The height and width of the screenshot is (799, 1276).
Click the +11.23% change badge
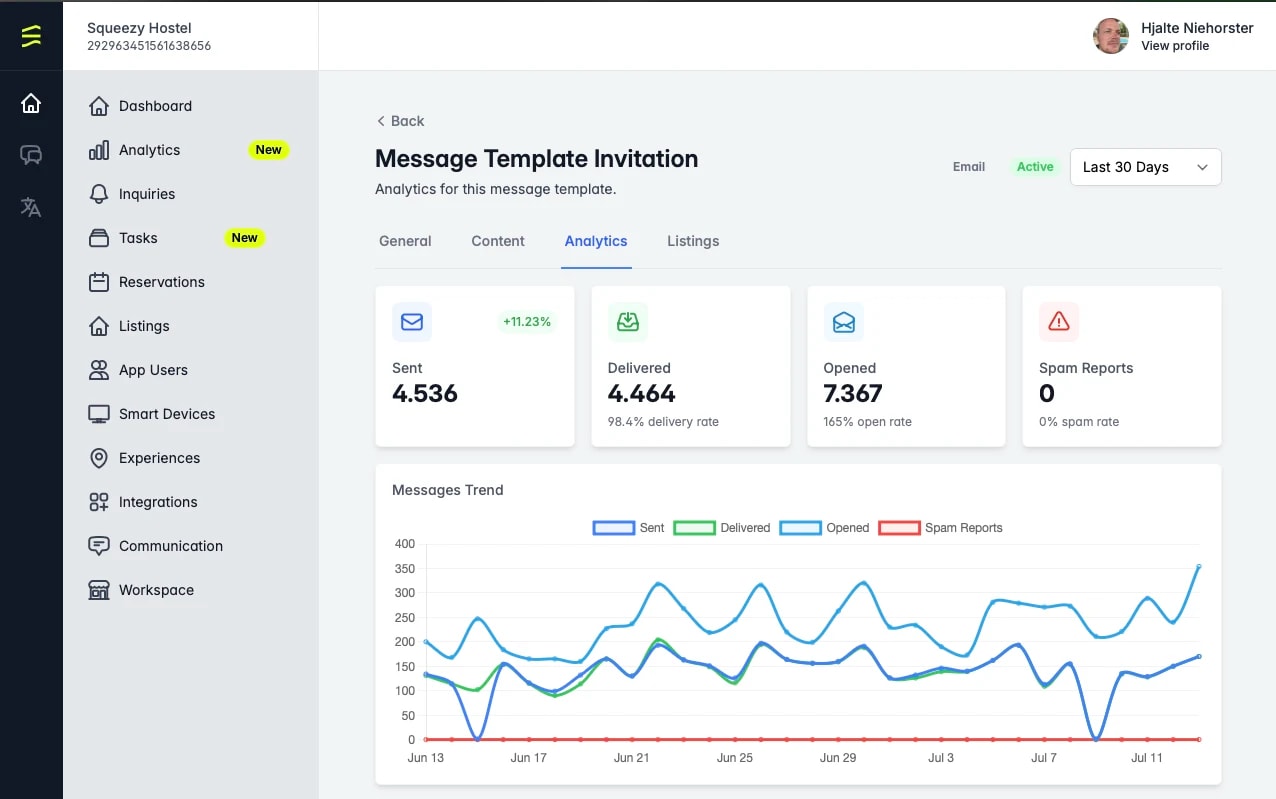click(x=527, y=322)
